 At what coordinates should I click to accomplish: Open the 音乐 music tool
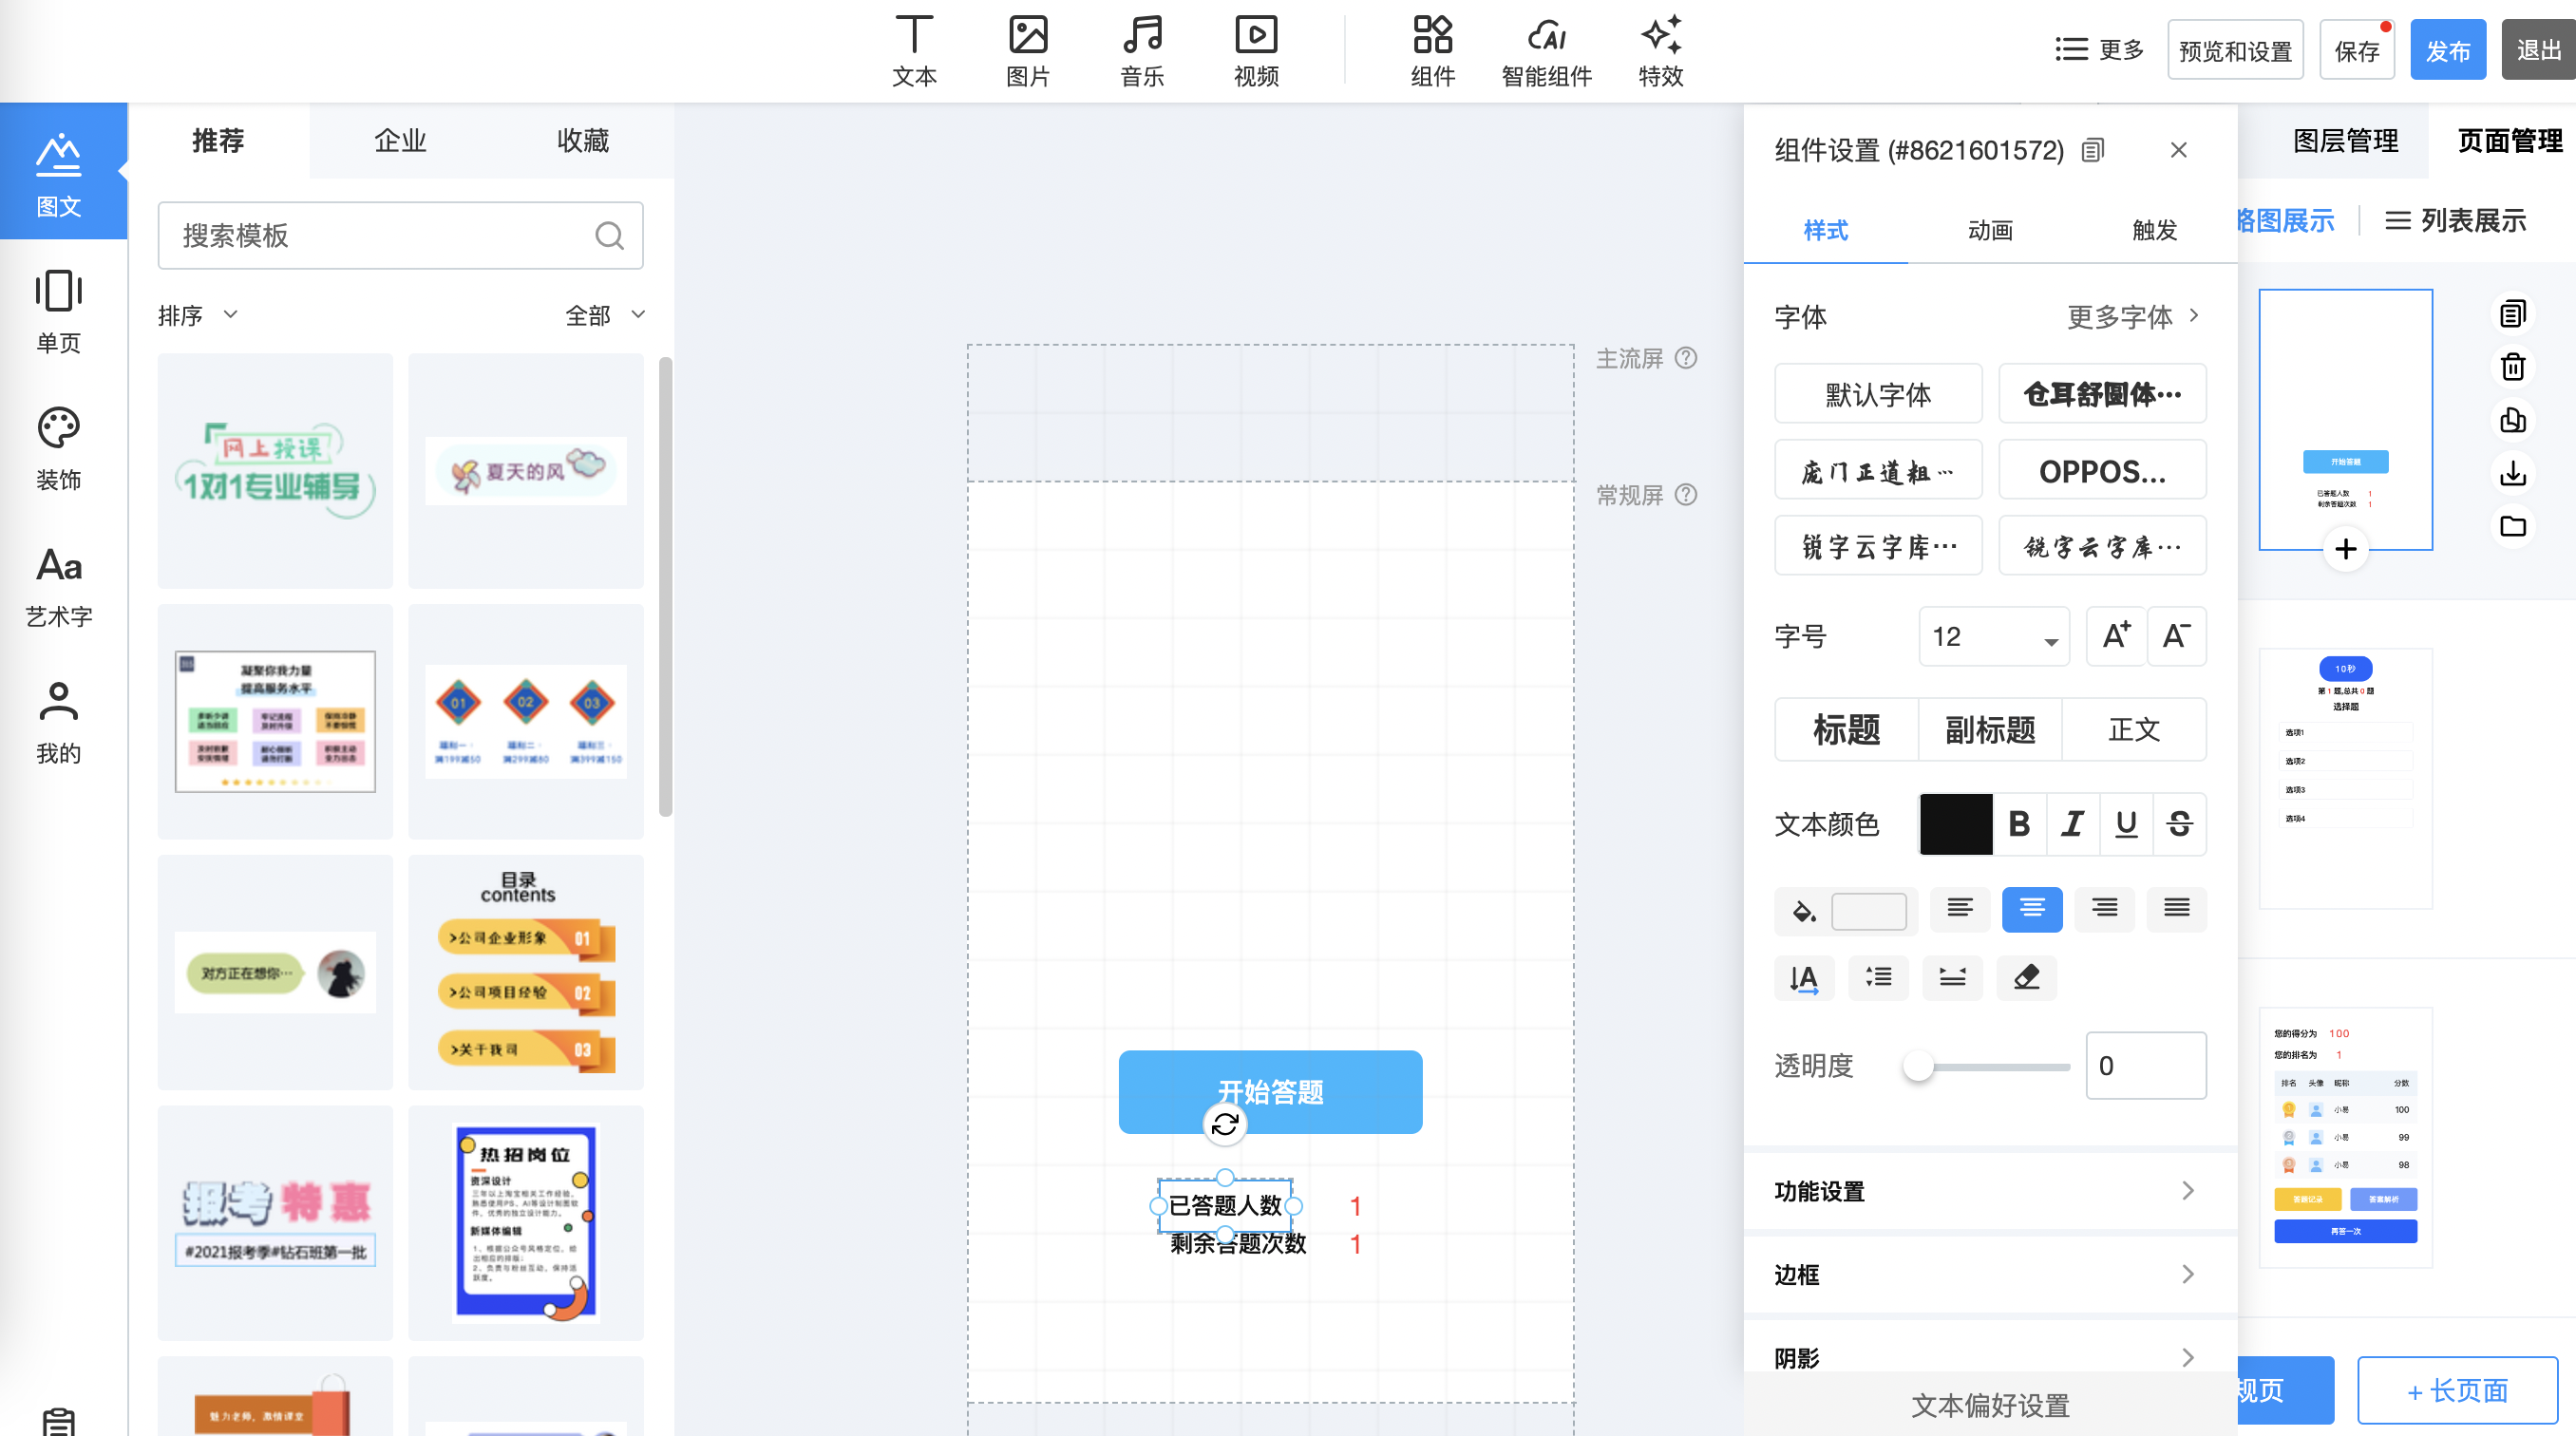[x=1142, y=51]
